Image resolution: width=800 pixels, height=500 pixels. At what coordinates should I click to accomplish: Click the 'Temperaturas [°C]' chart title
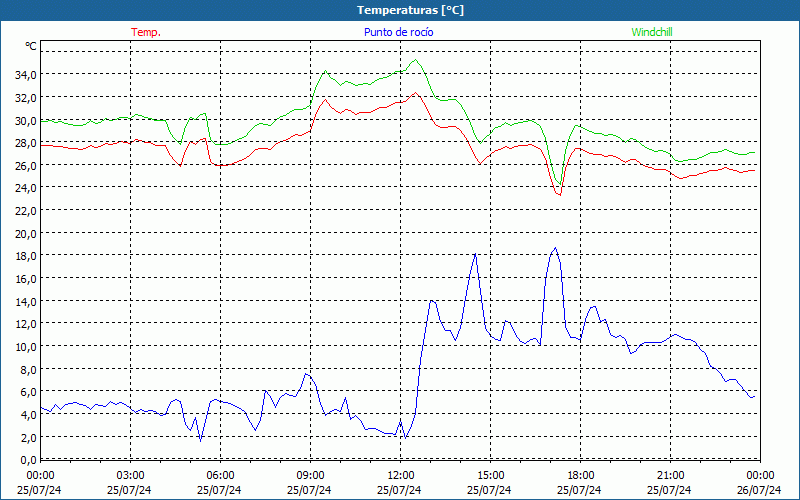pyautogui.click(x=410, y=10)
